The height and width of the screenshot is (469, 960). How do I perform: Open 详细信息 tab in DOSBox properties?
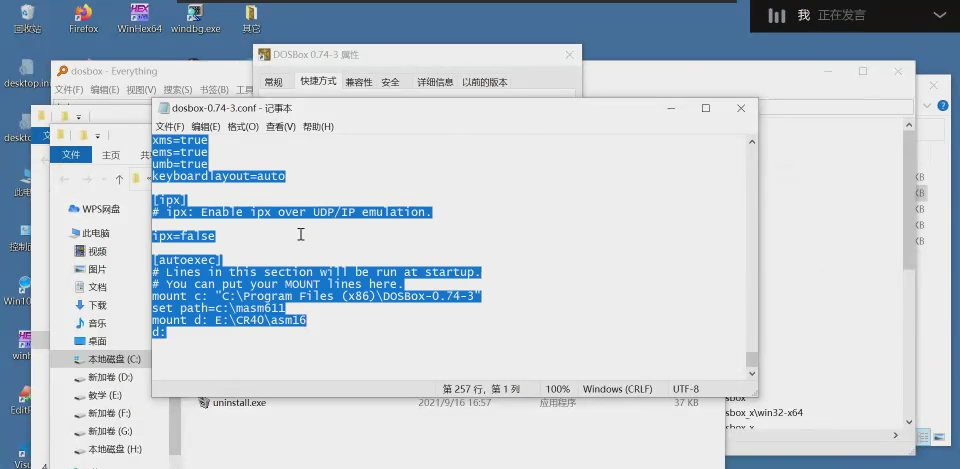(x=435, y=82)
